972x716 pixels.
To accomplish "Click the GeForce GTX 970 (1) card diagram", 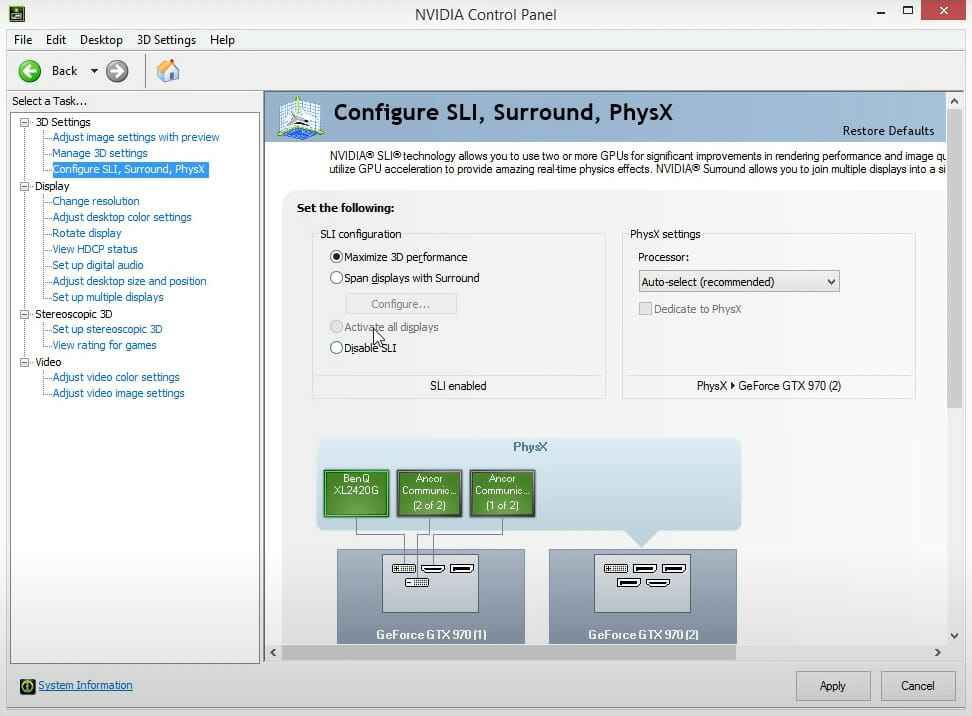I will [x=431, y=596].
